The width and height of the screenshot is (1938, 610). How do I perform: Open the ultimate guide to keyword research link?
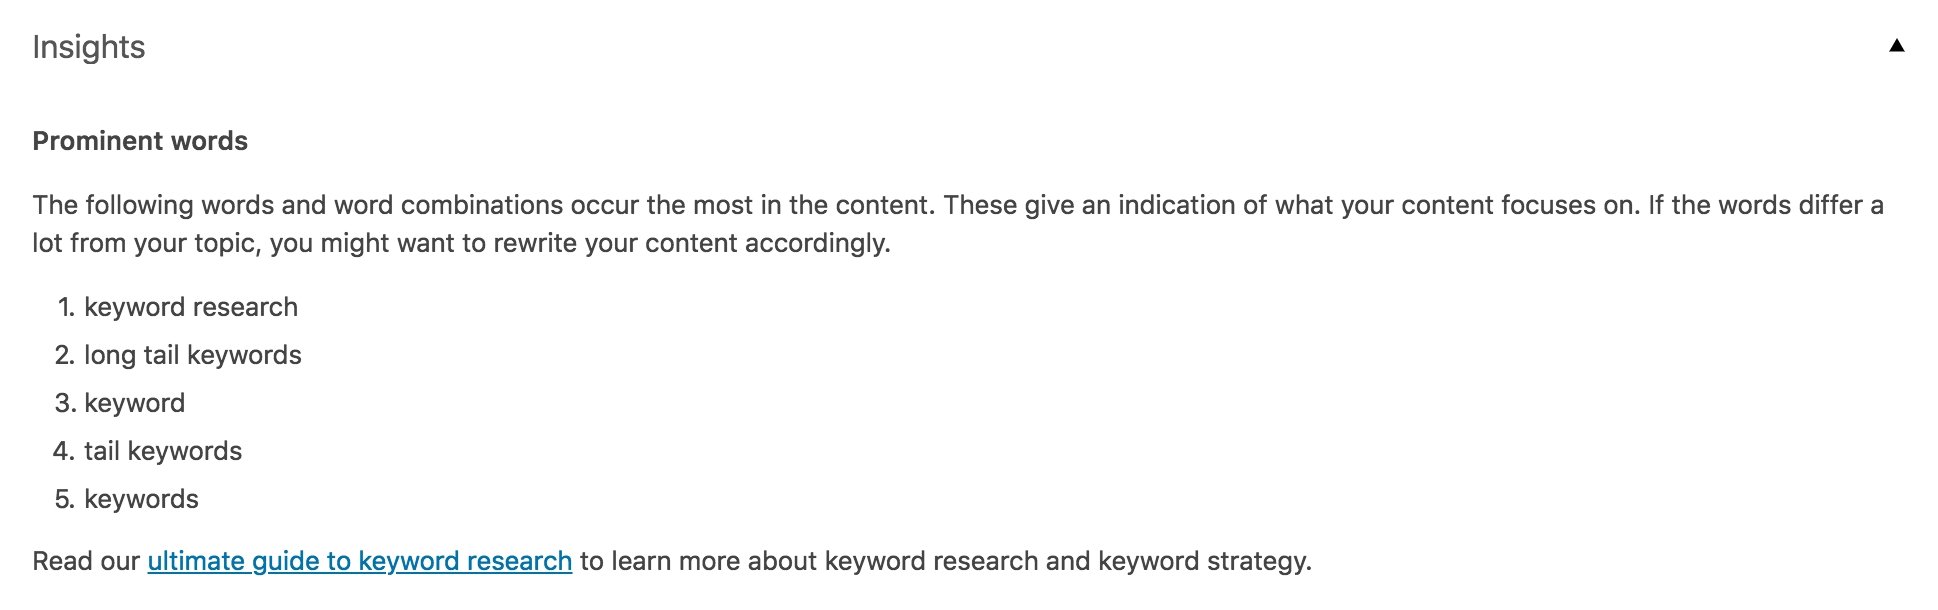pos(359,561)
